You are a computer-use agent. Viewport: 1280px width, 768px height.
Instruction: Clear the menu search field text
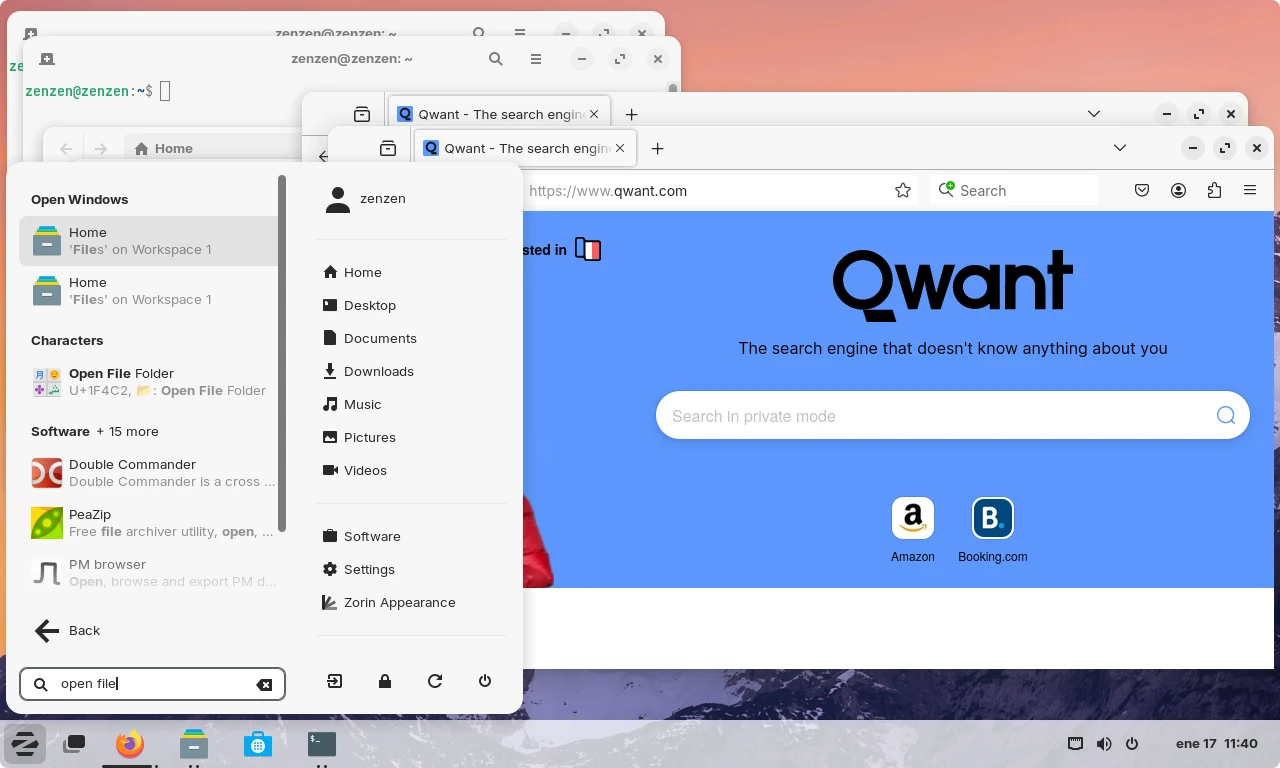pos(264,685)
